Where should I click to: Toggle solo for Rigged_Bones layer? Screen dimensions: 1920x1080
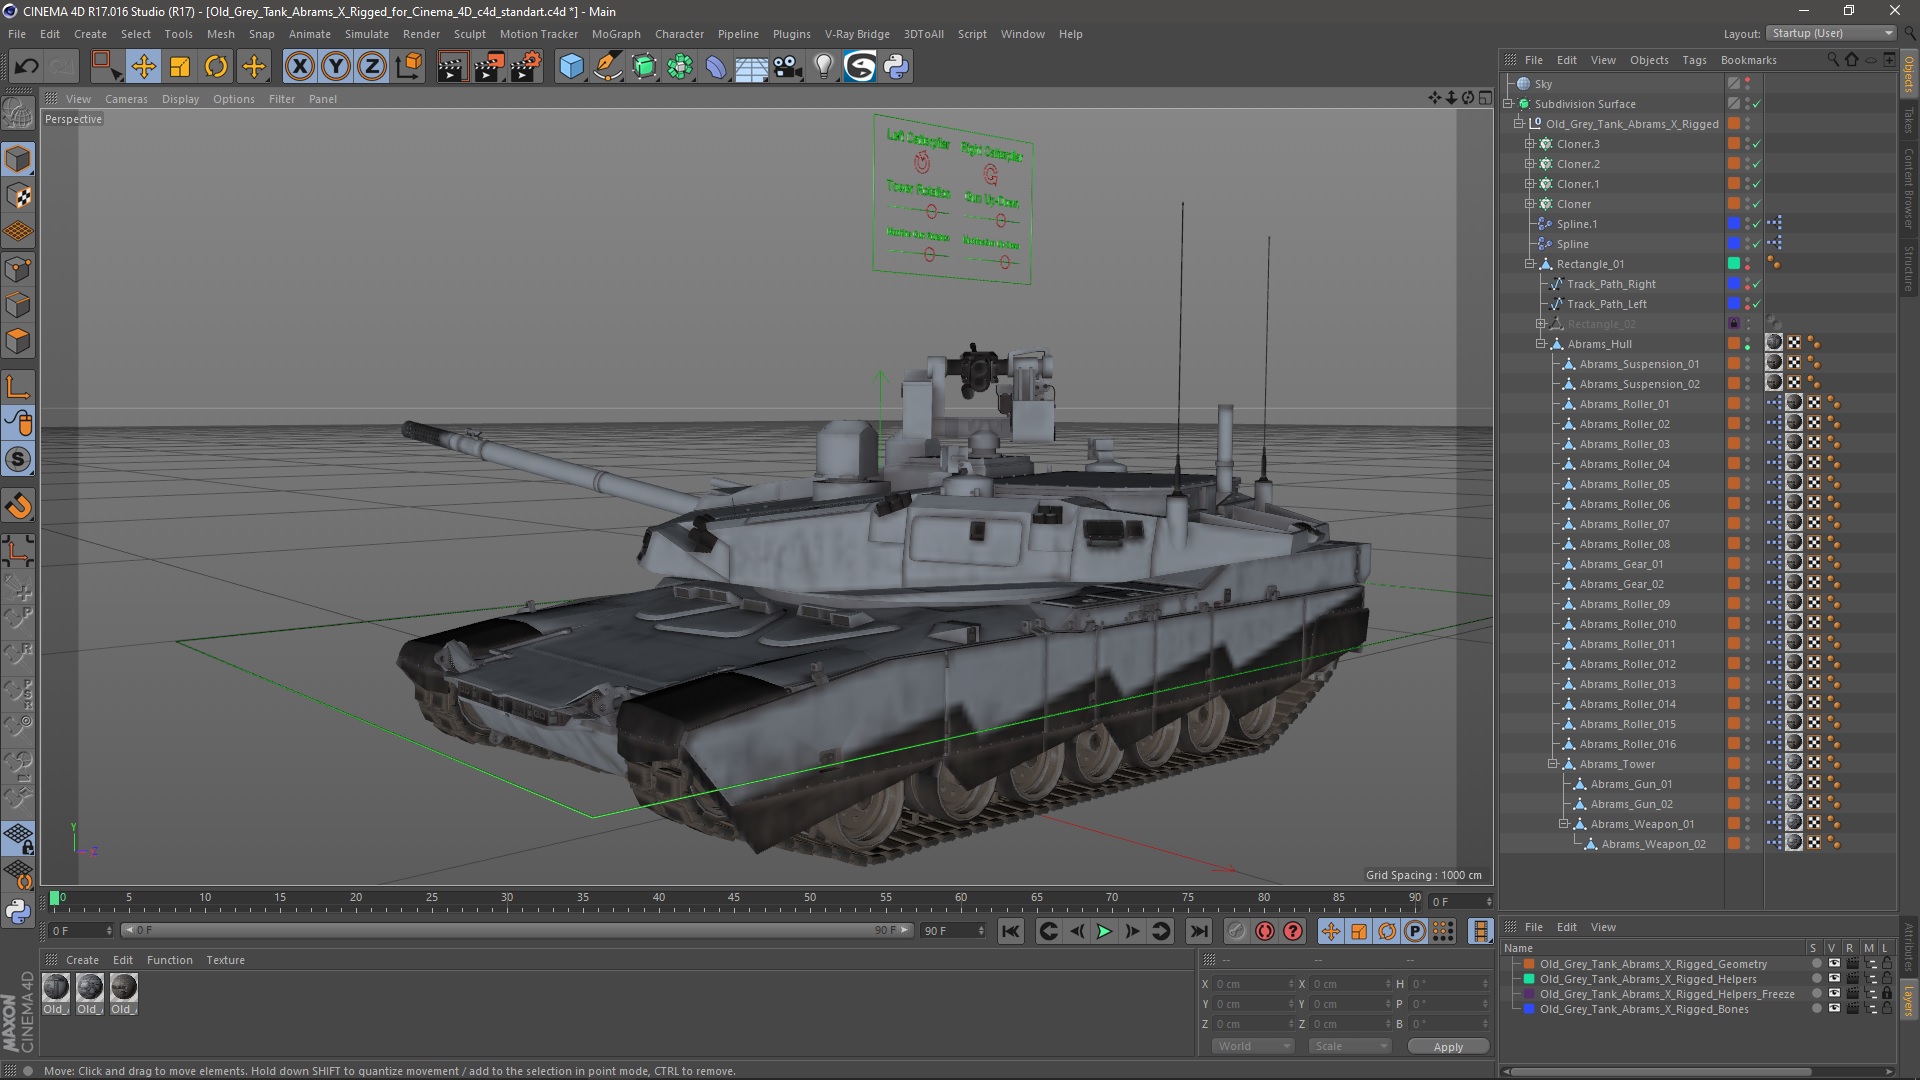tap(1816, 1009)
